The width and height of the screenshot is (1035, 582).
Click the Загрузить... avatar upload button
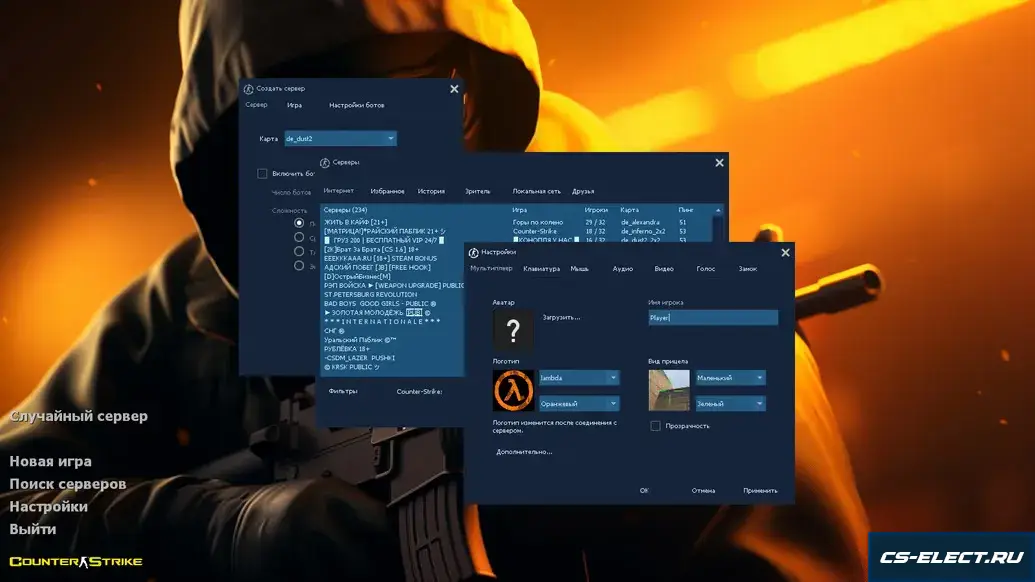point(561,317)
